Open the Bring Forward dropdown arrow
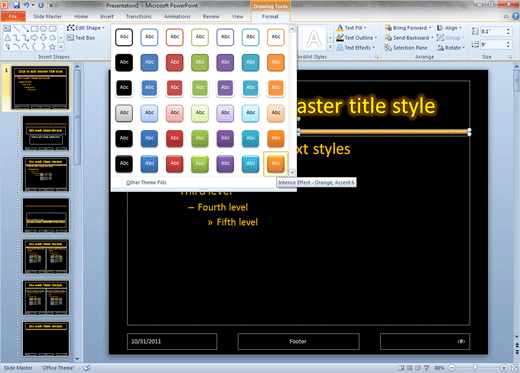This screenshot has height=373, width=520. 430,28
